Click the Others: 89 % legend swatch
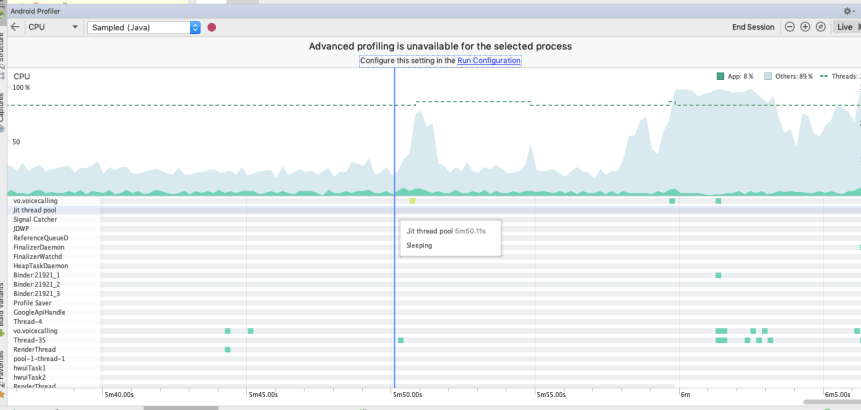Viewport: 861px width, 410px height. pos(768,76)
